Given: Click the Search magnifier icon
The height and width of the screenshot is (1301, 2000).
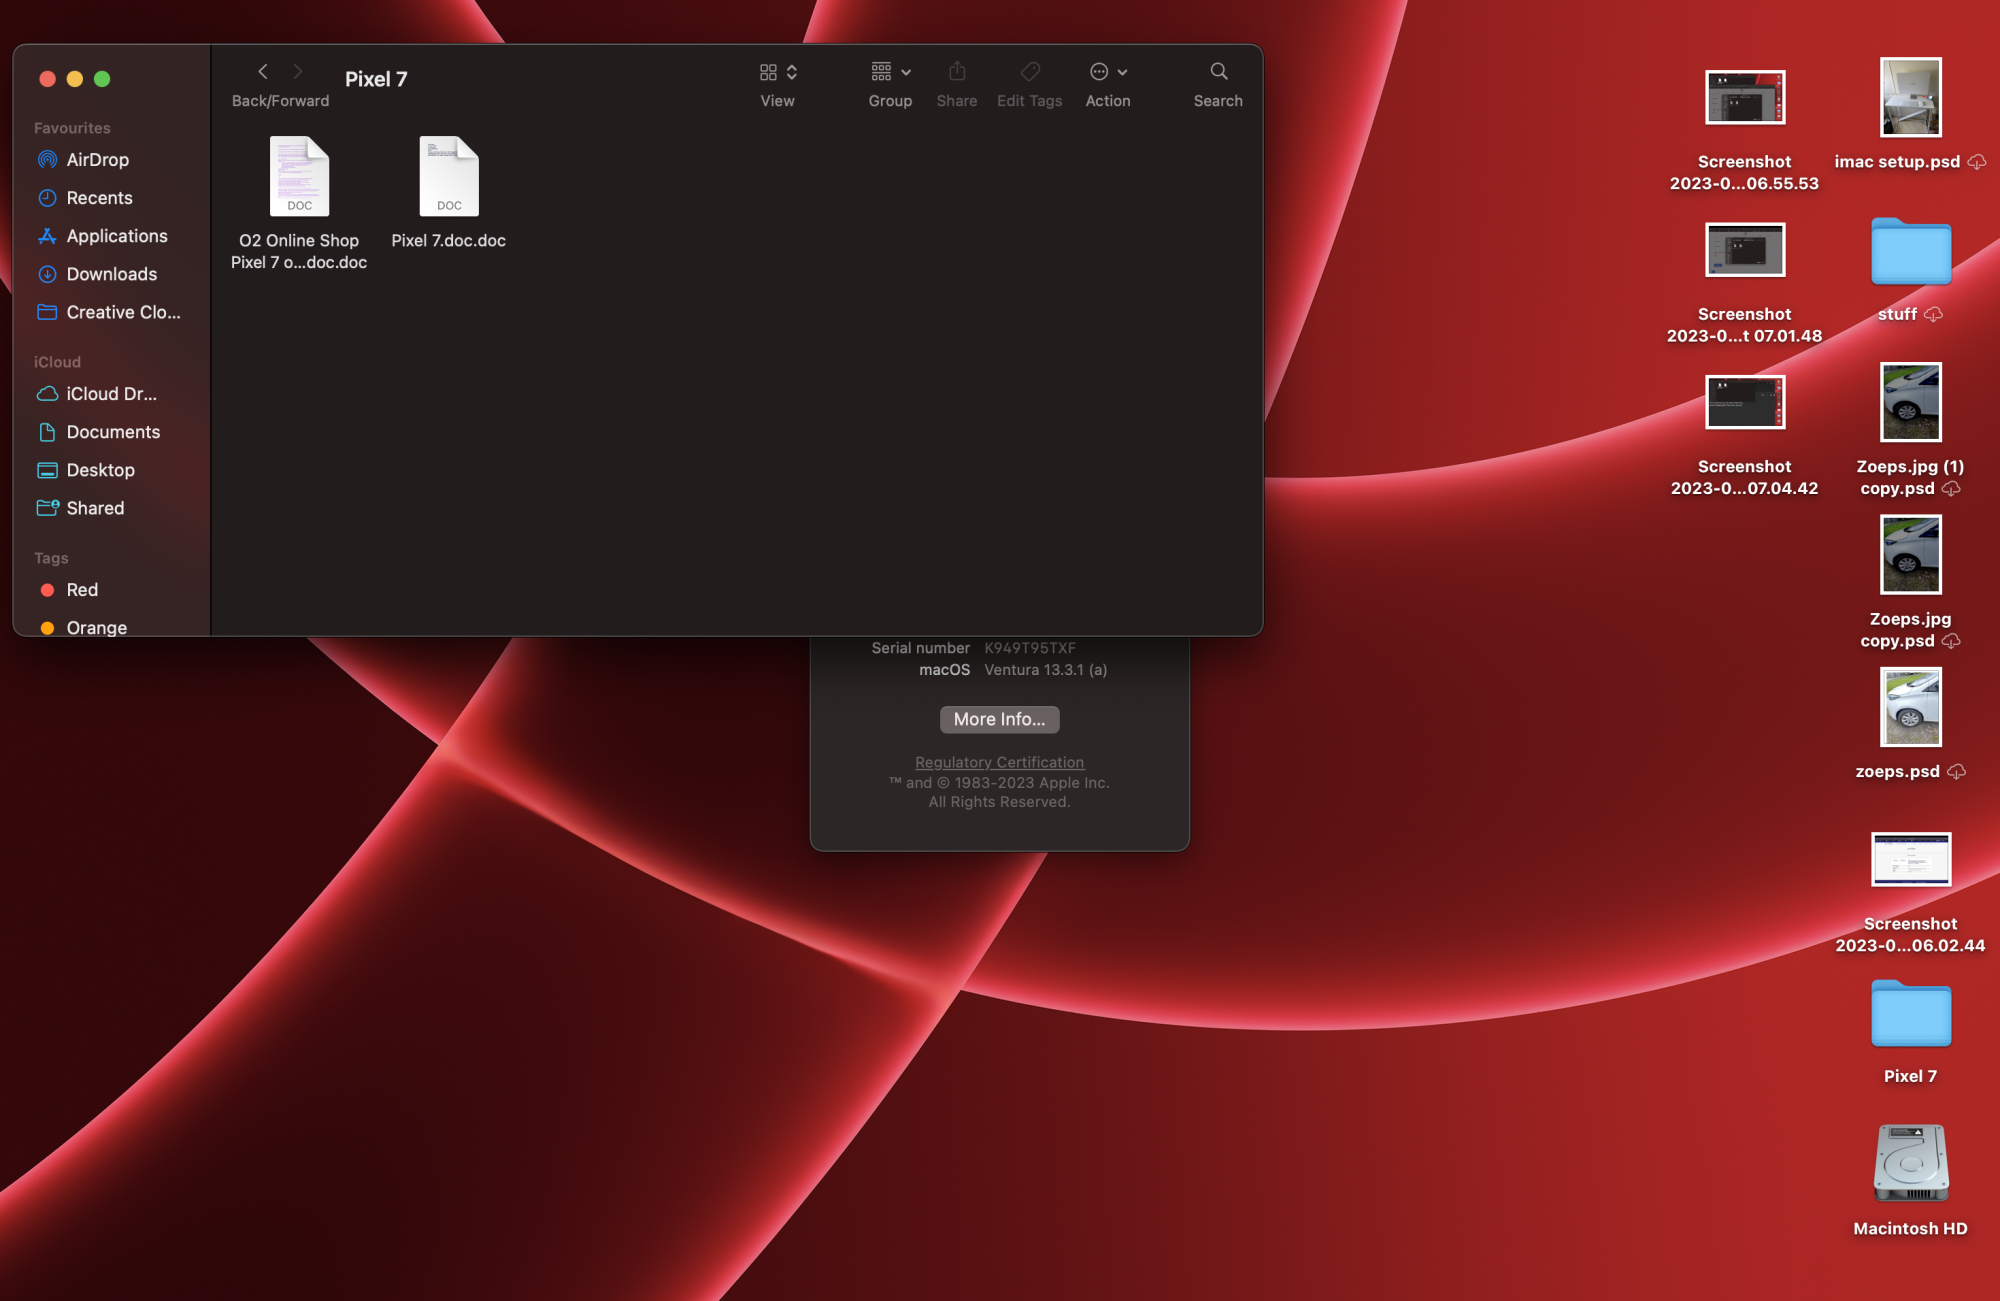Looking at the screenshot, I should point(1218,72).
